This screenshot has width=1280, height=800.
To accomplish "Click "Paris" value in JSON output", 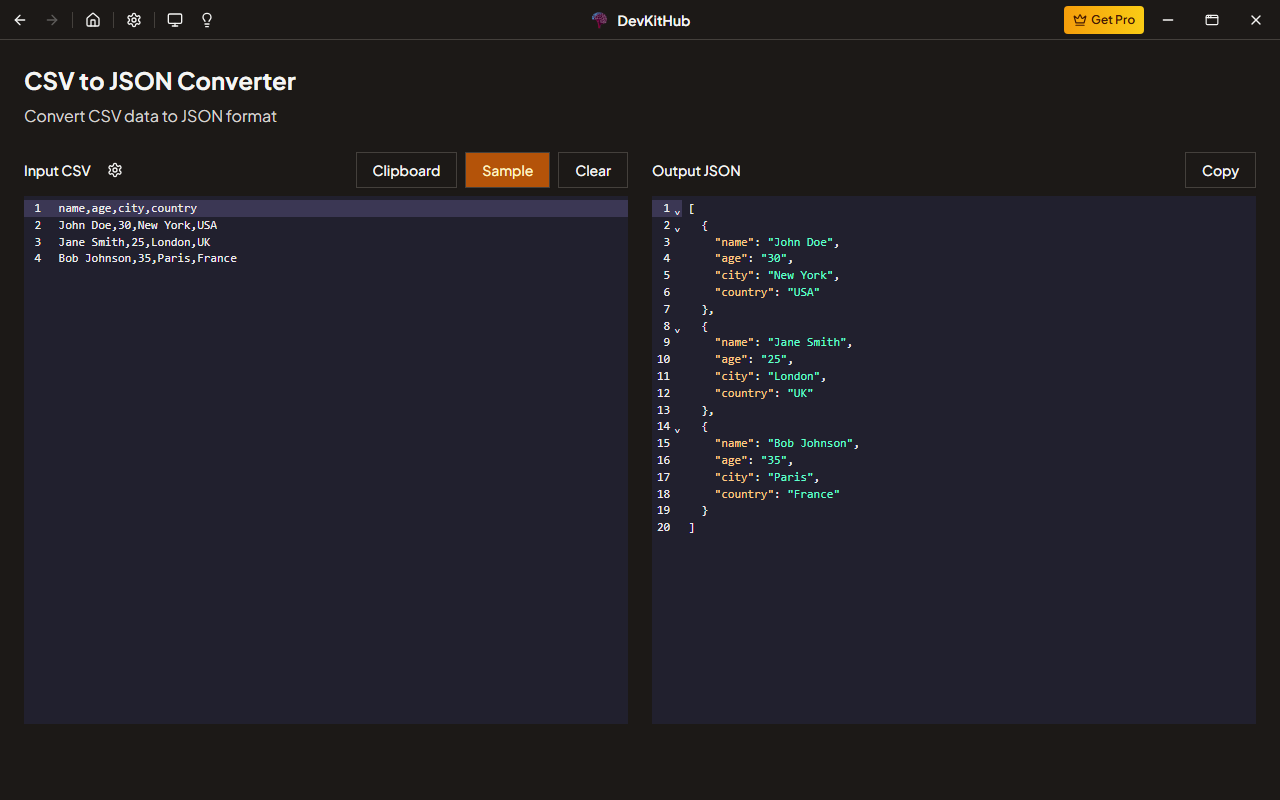I will (790, 477).
